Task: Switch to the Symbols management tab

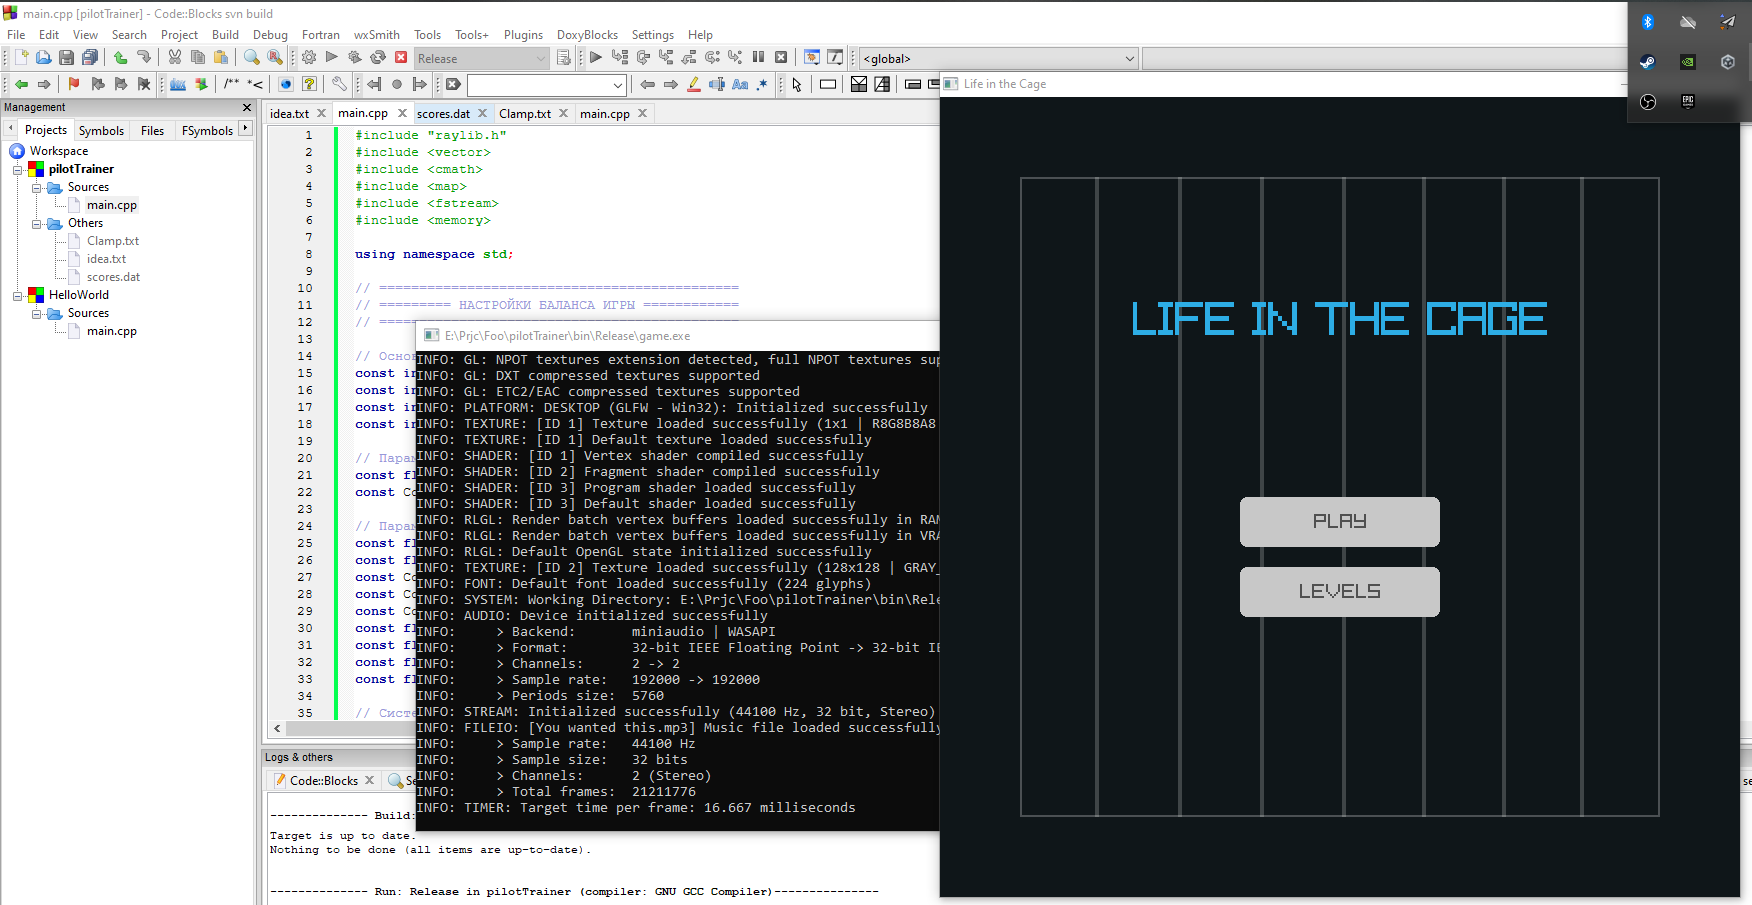Action: [101, 130]
